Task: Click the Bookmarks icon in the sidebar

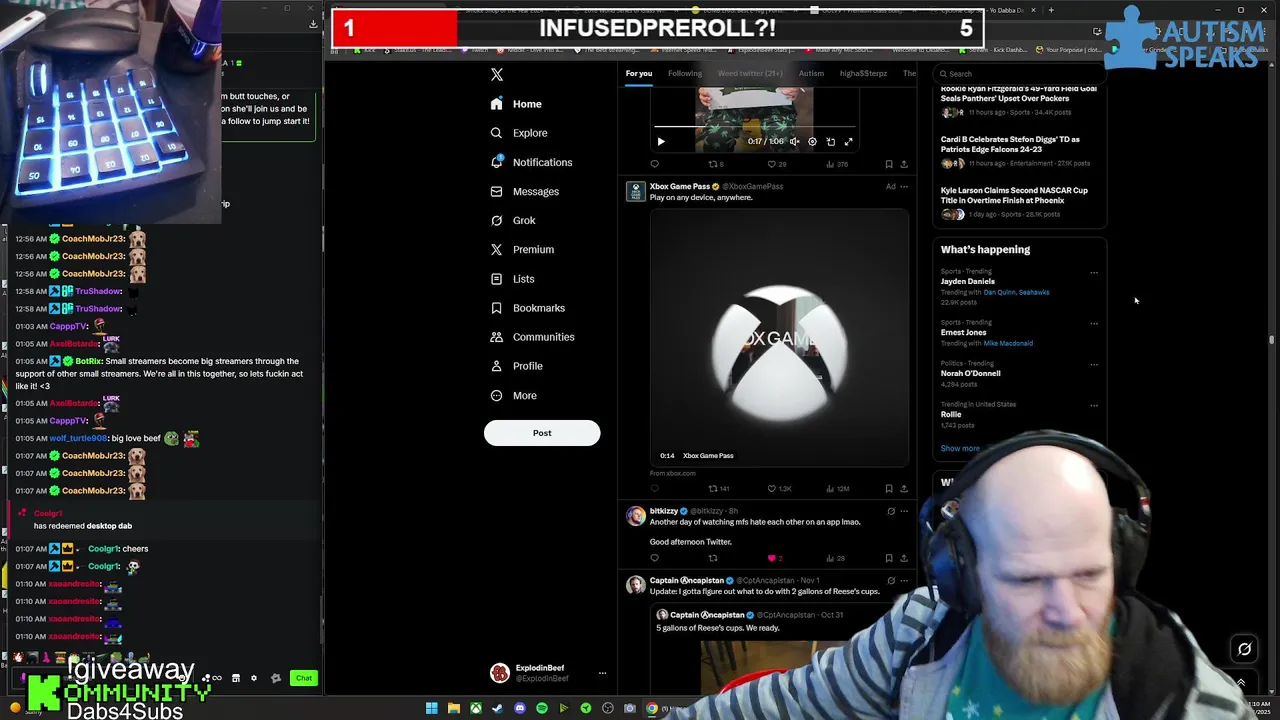Action: click(x=497, y=308)
